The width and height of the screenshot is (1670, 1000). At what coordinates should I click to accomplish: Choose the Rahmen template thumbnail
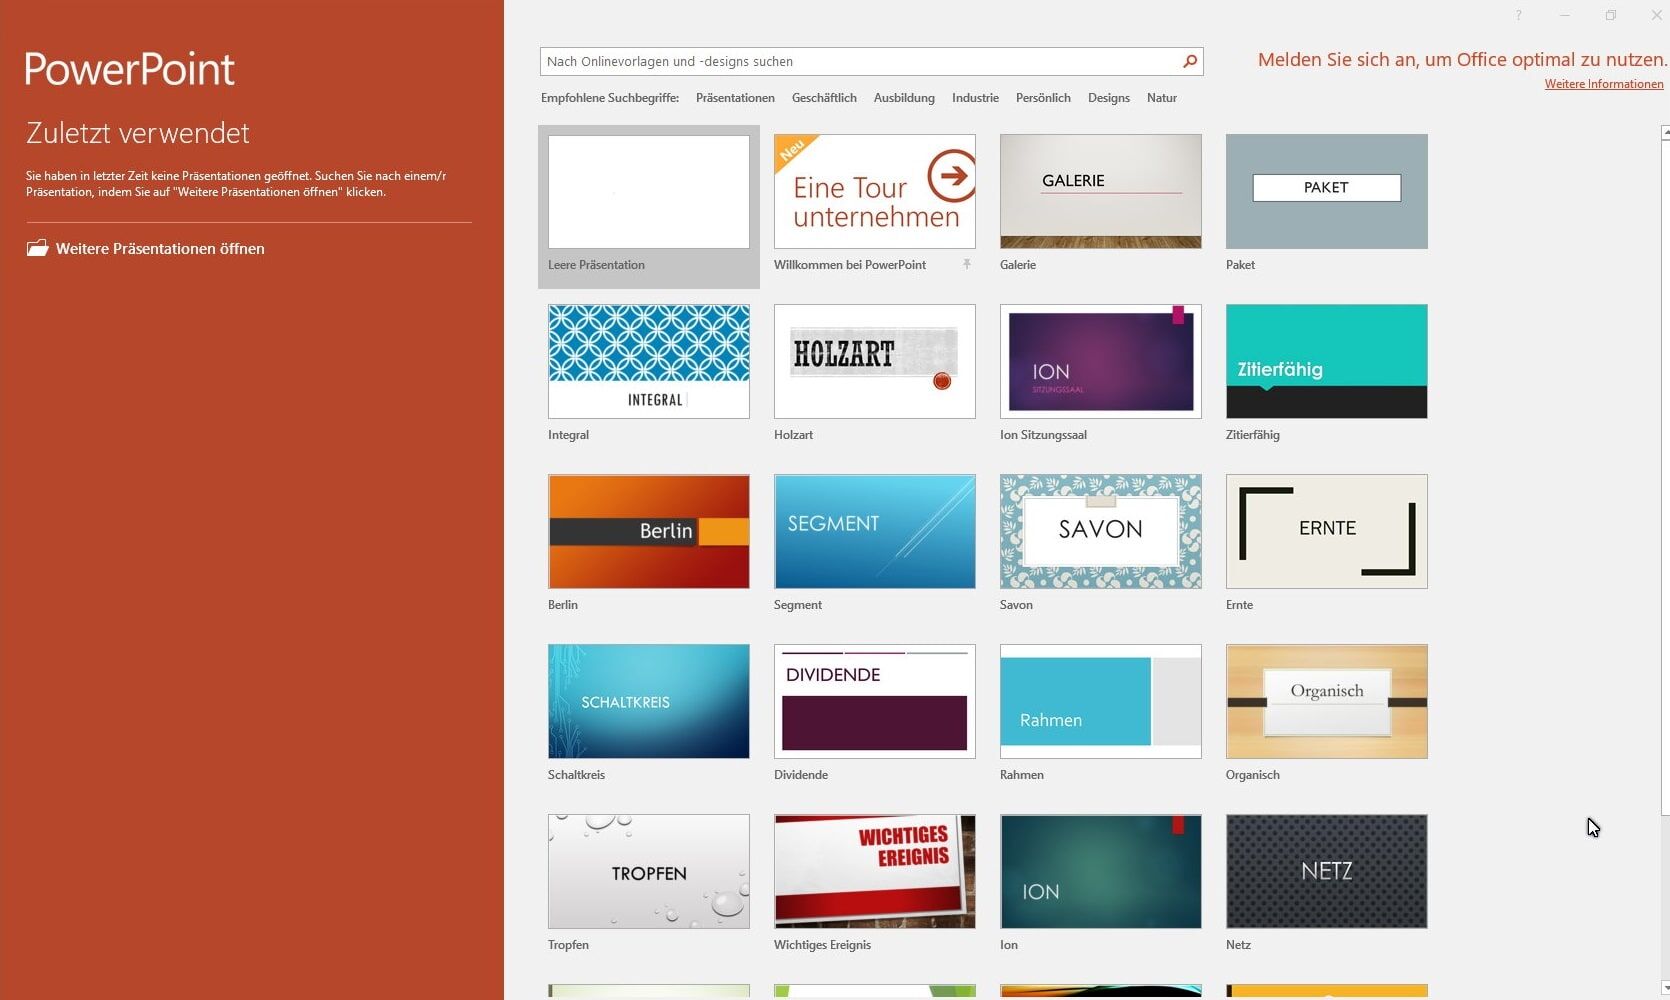pyautogui.click(x=1101, y=702)
